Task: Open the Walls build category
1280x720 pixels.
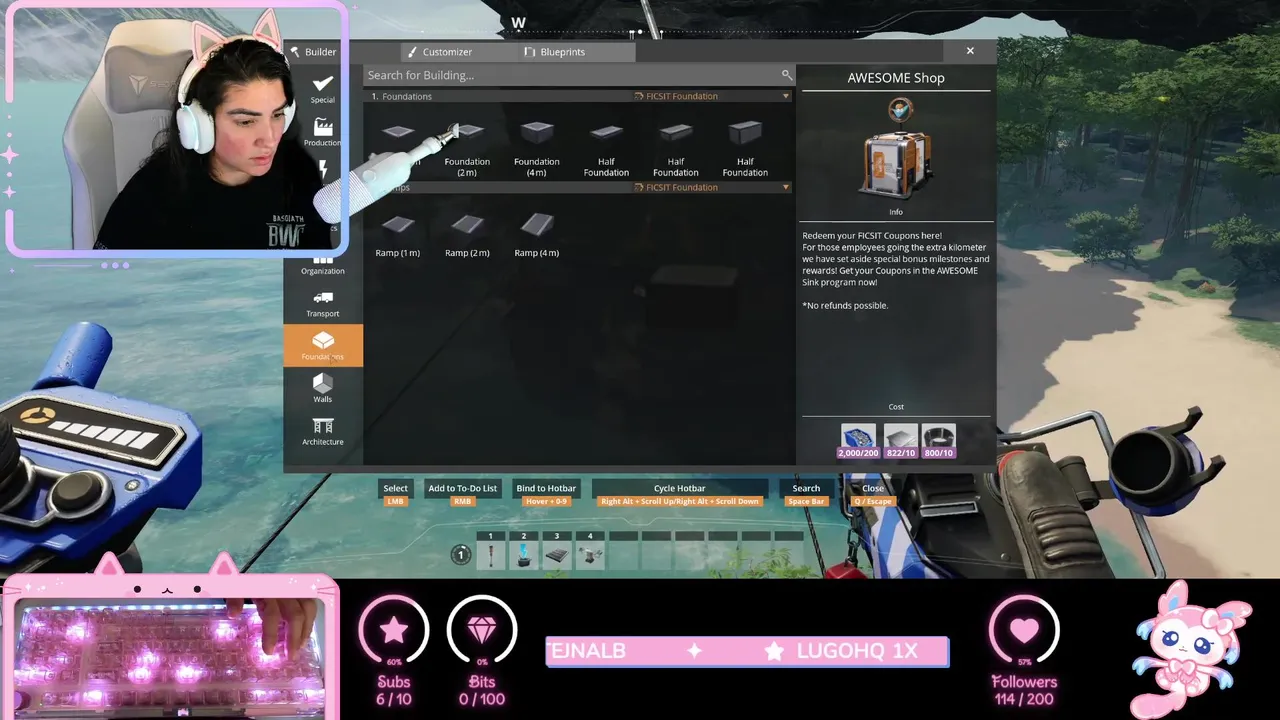Action: click(x=322, y=388)
